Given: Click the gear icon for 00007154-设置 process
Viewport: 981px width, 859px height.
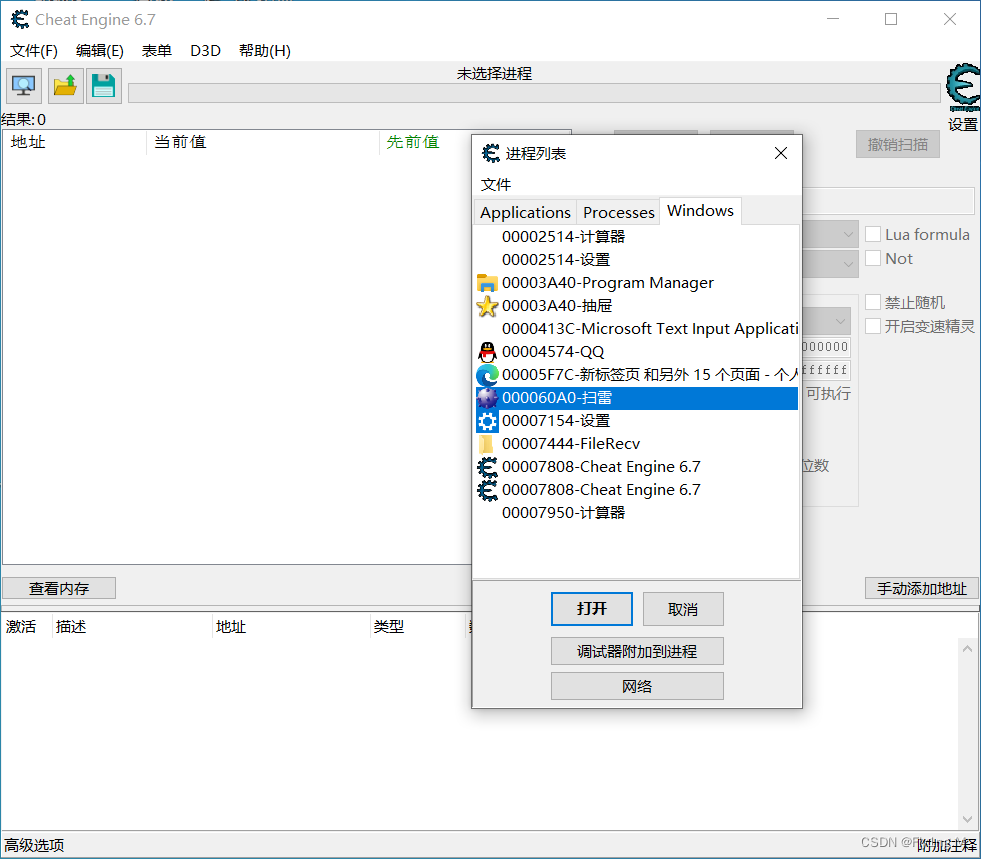Looking at the screenshot, I should 487,420.
